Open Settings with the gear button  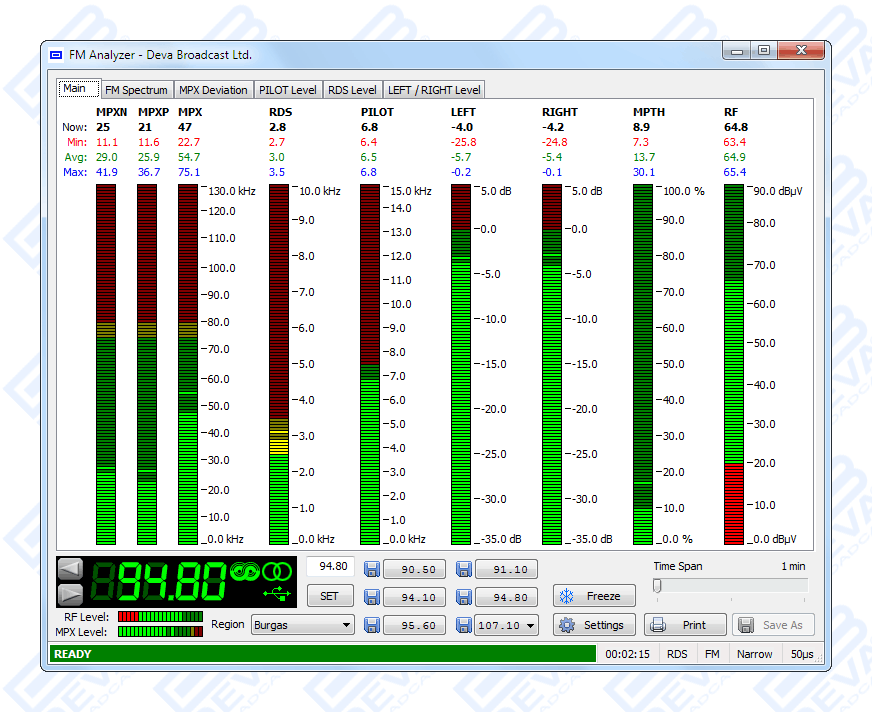coord(593,625)
